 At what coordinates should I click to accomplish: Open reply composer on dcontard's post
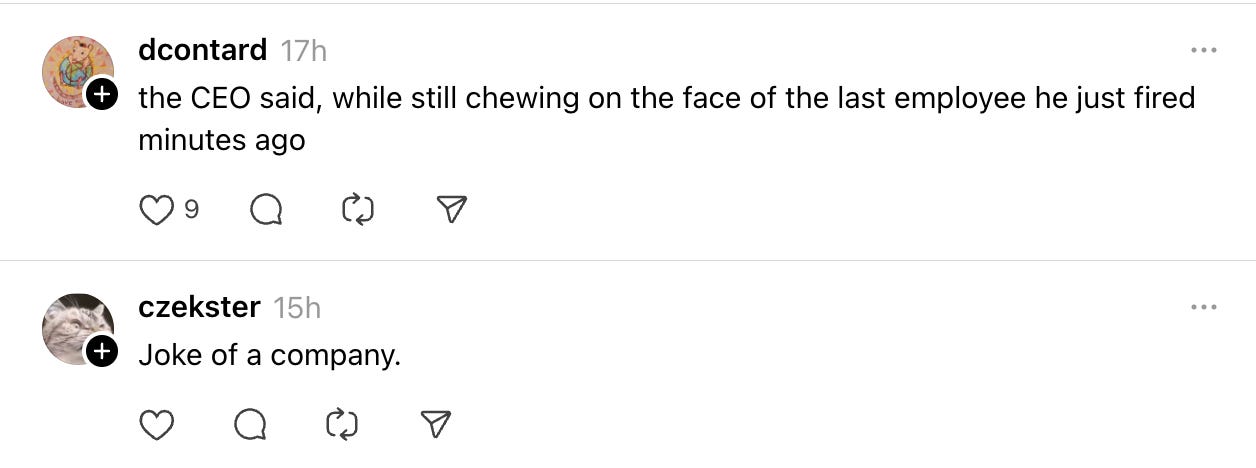pyautogui.click(x=265, y=210)
